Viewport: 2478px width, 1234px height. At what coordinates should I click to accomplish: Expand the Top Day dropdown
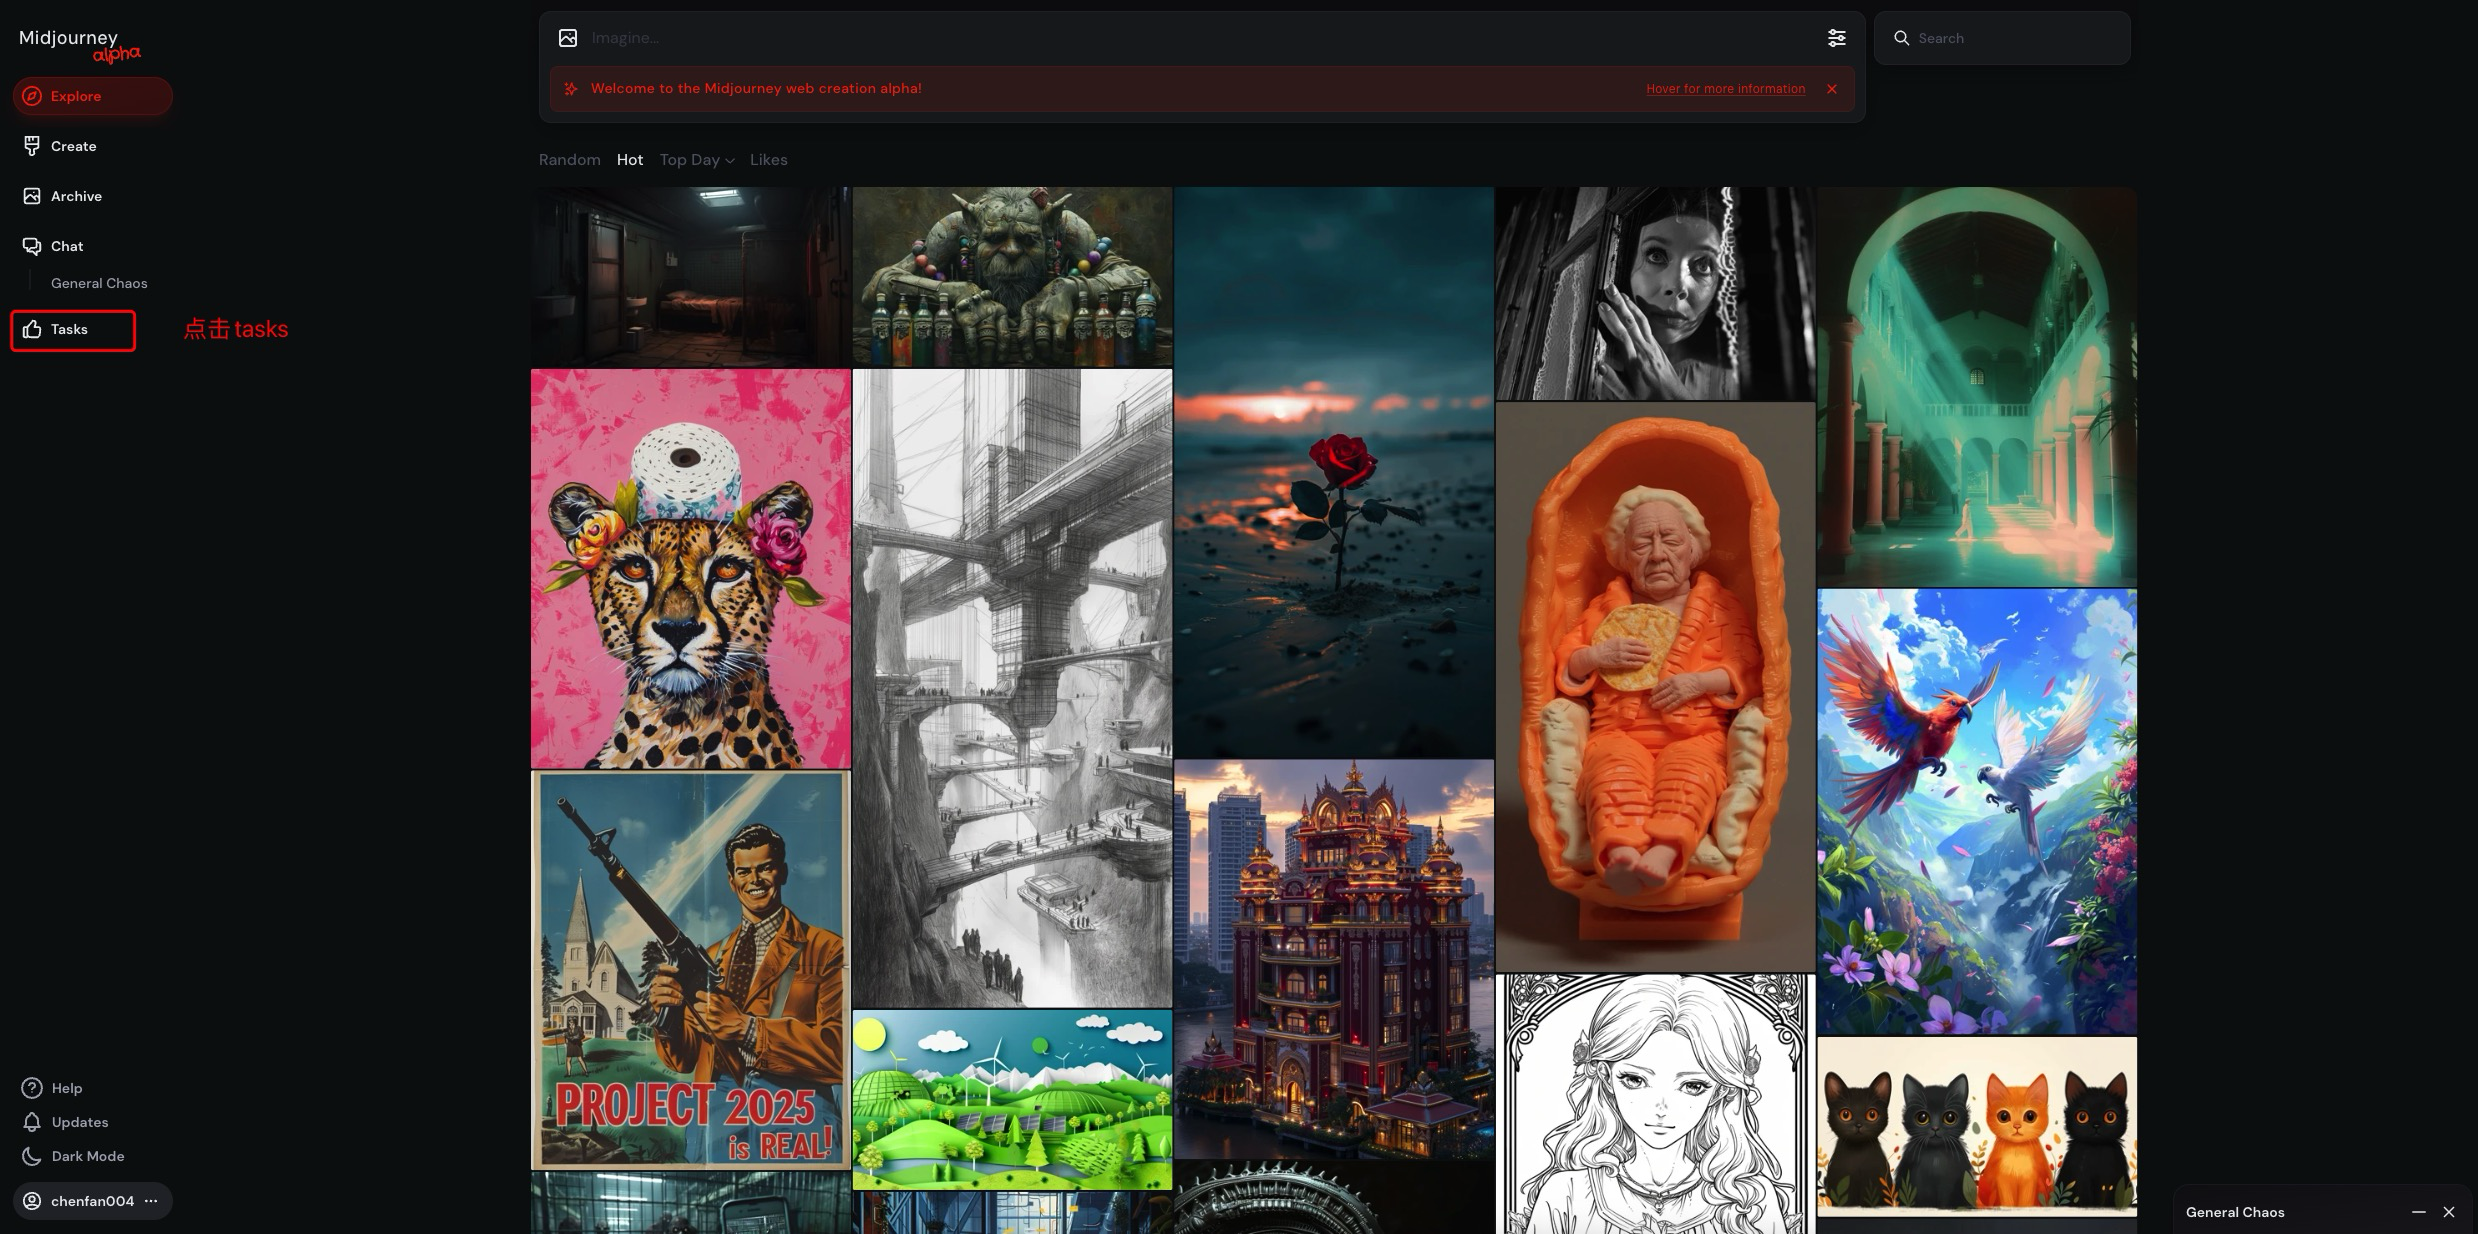tap(697, 160)
